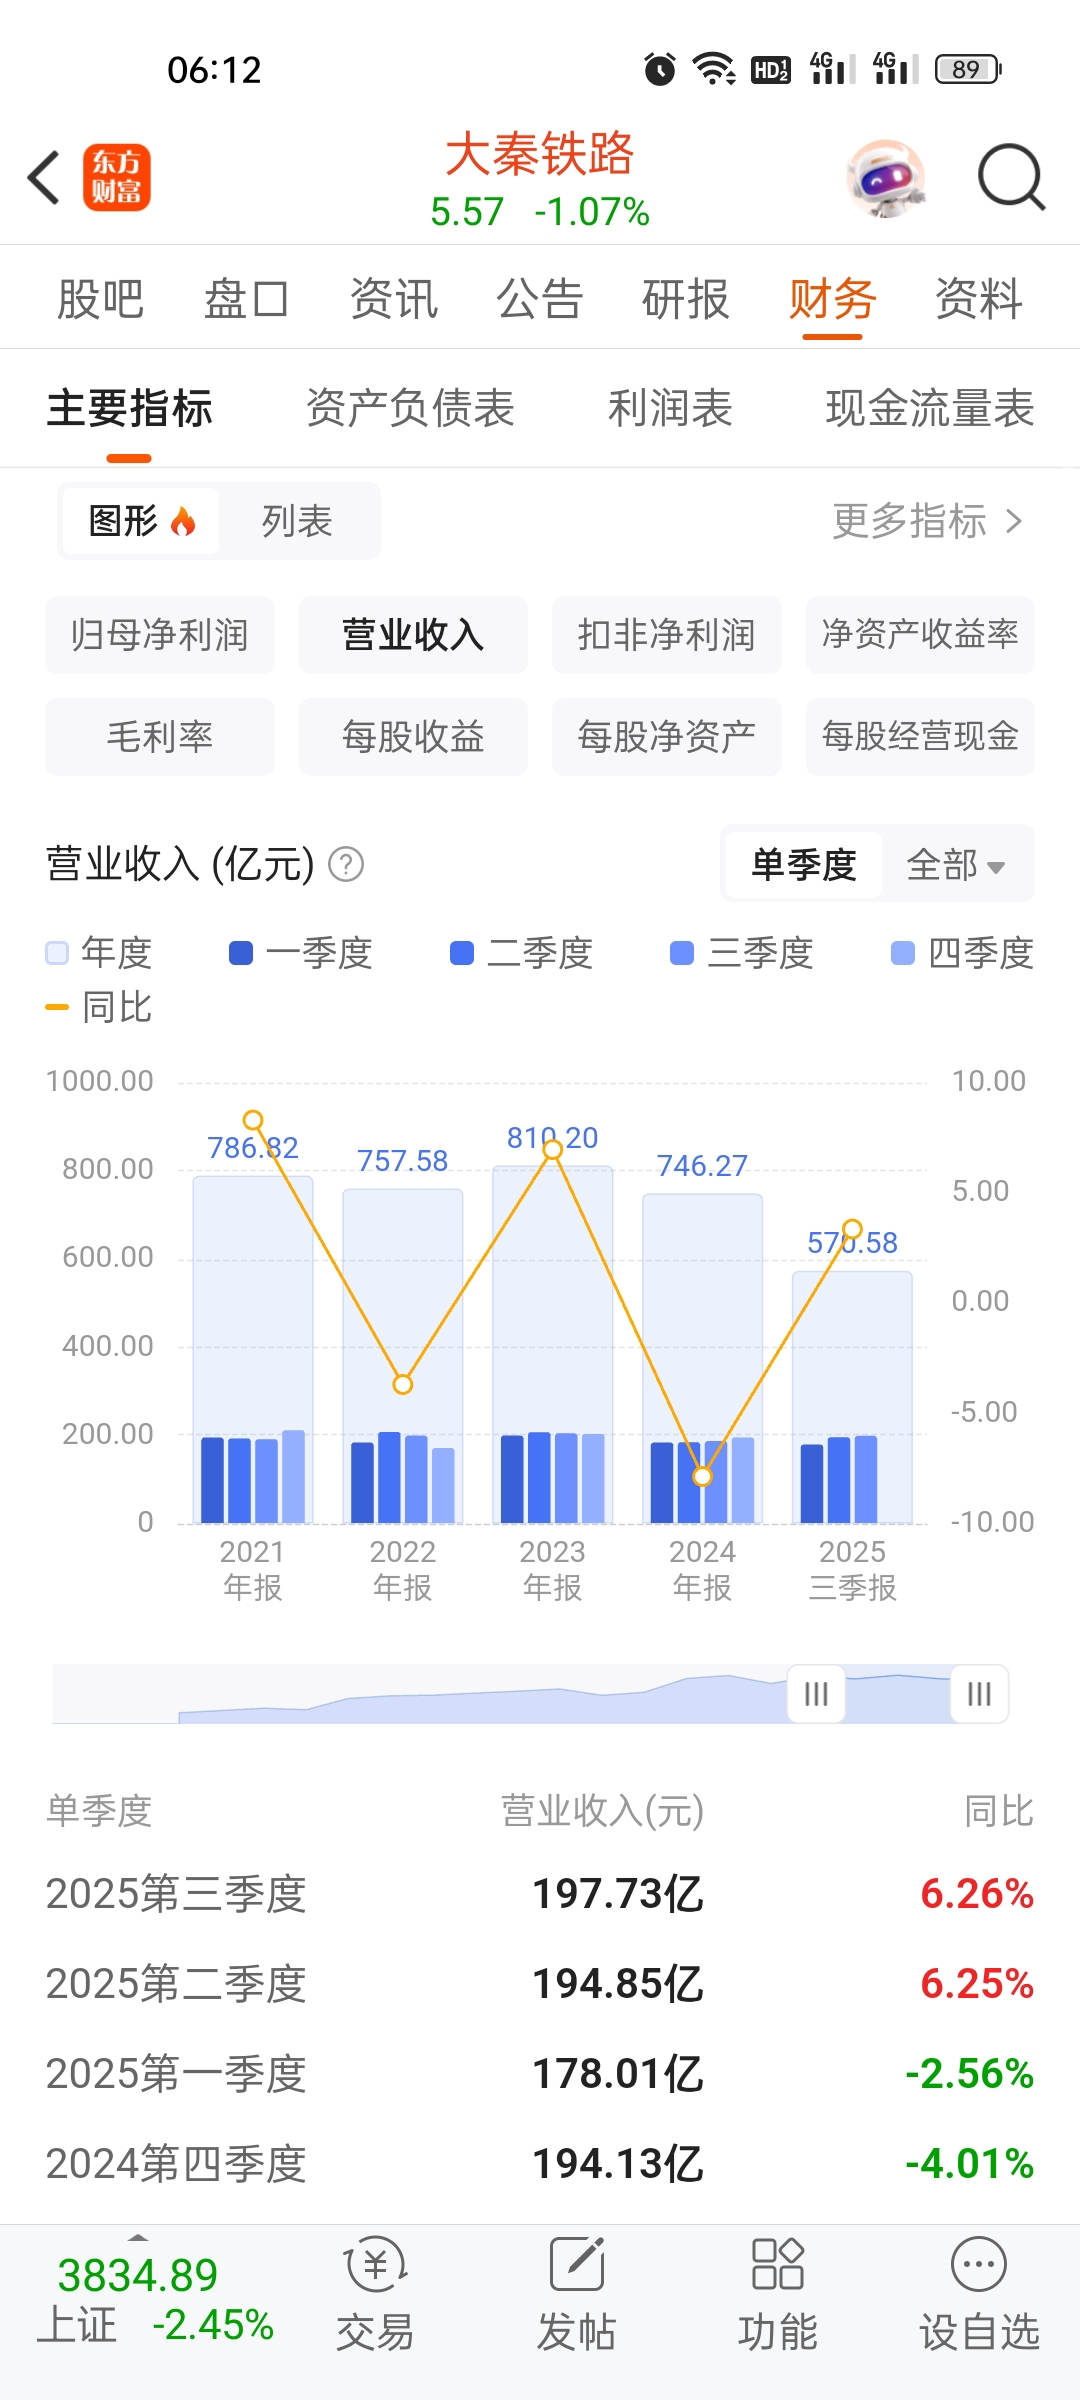Toggle the 一季度 legend series
Screen dimensions: 1080x2400
(301, 953)
